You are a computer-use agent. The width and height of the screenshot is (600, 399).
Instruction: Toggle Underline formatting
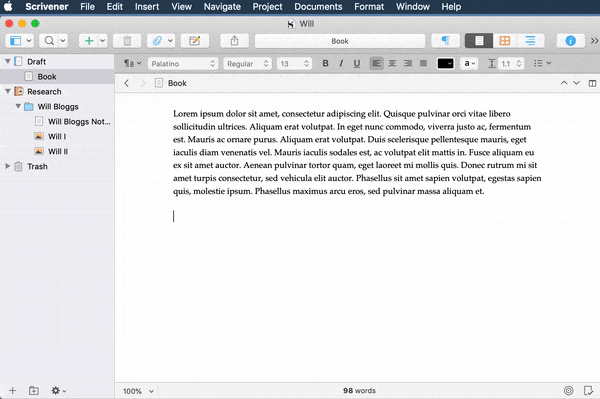tap(357, 64)
